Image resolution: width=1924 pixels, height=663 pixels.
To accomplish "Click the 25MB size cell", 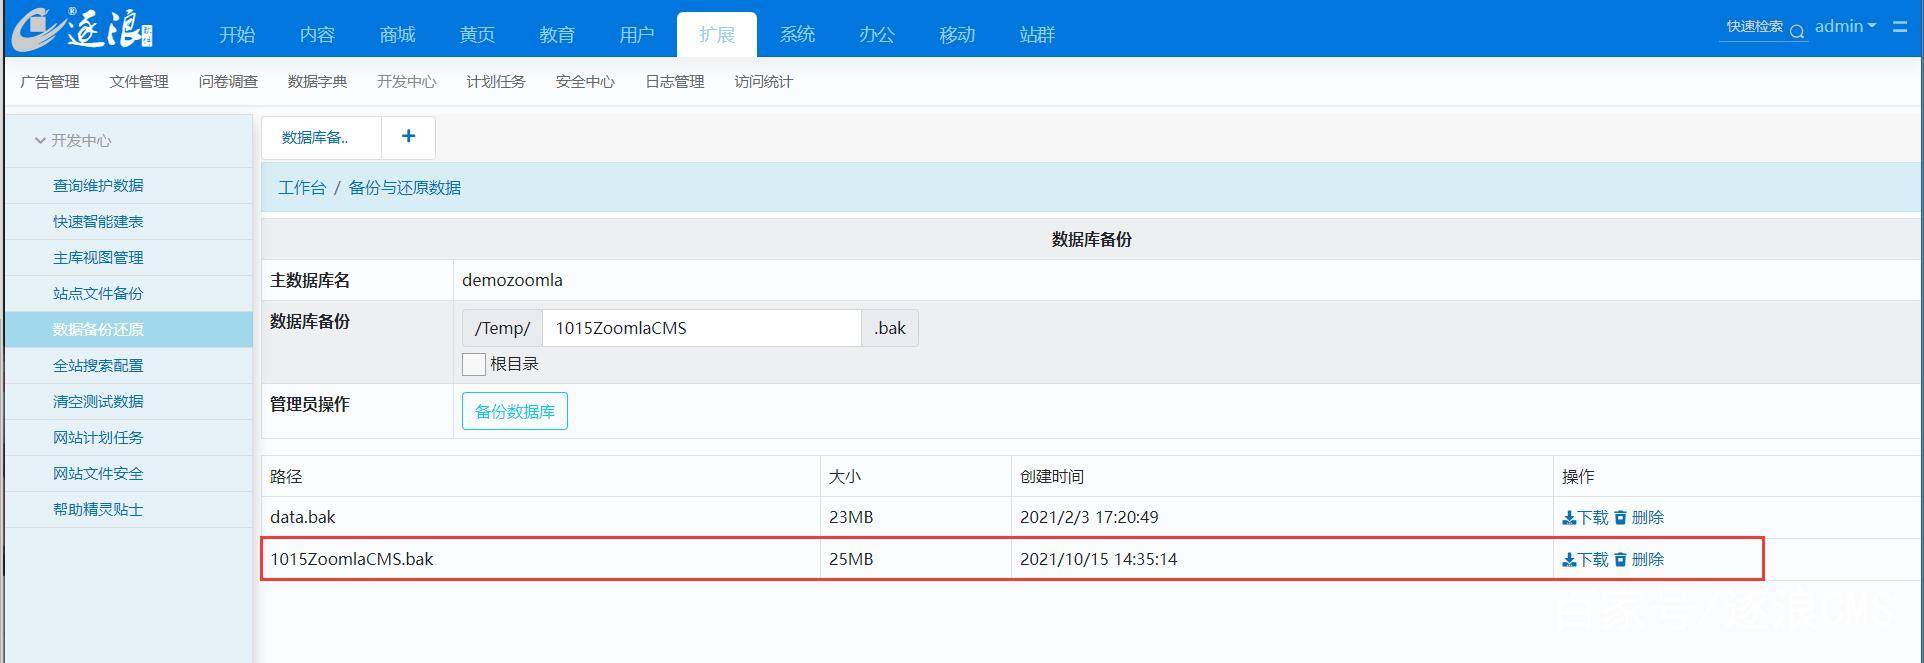I will [916, 560].
